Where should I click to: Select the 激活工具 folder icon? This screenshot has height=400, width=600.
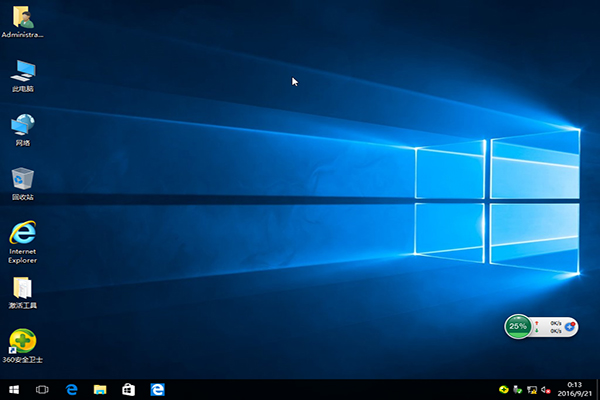22,288
